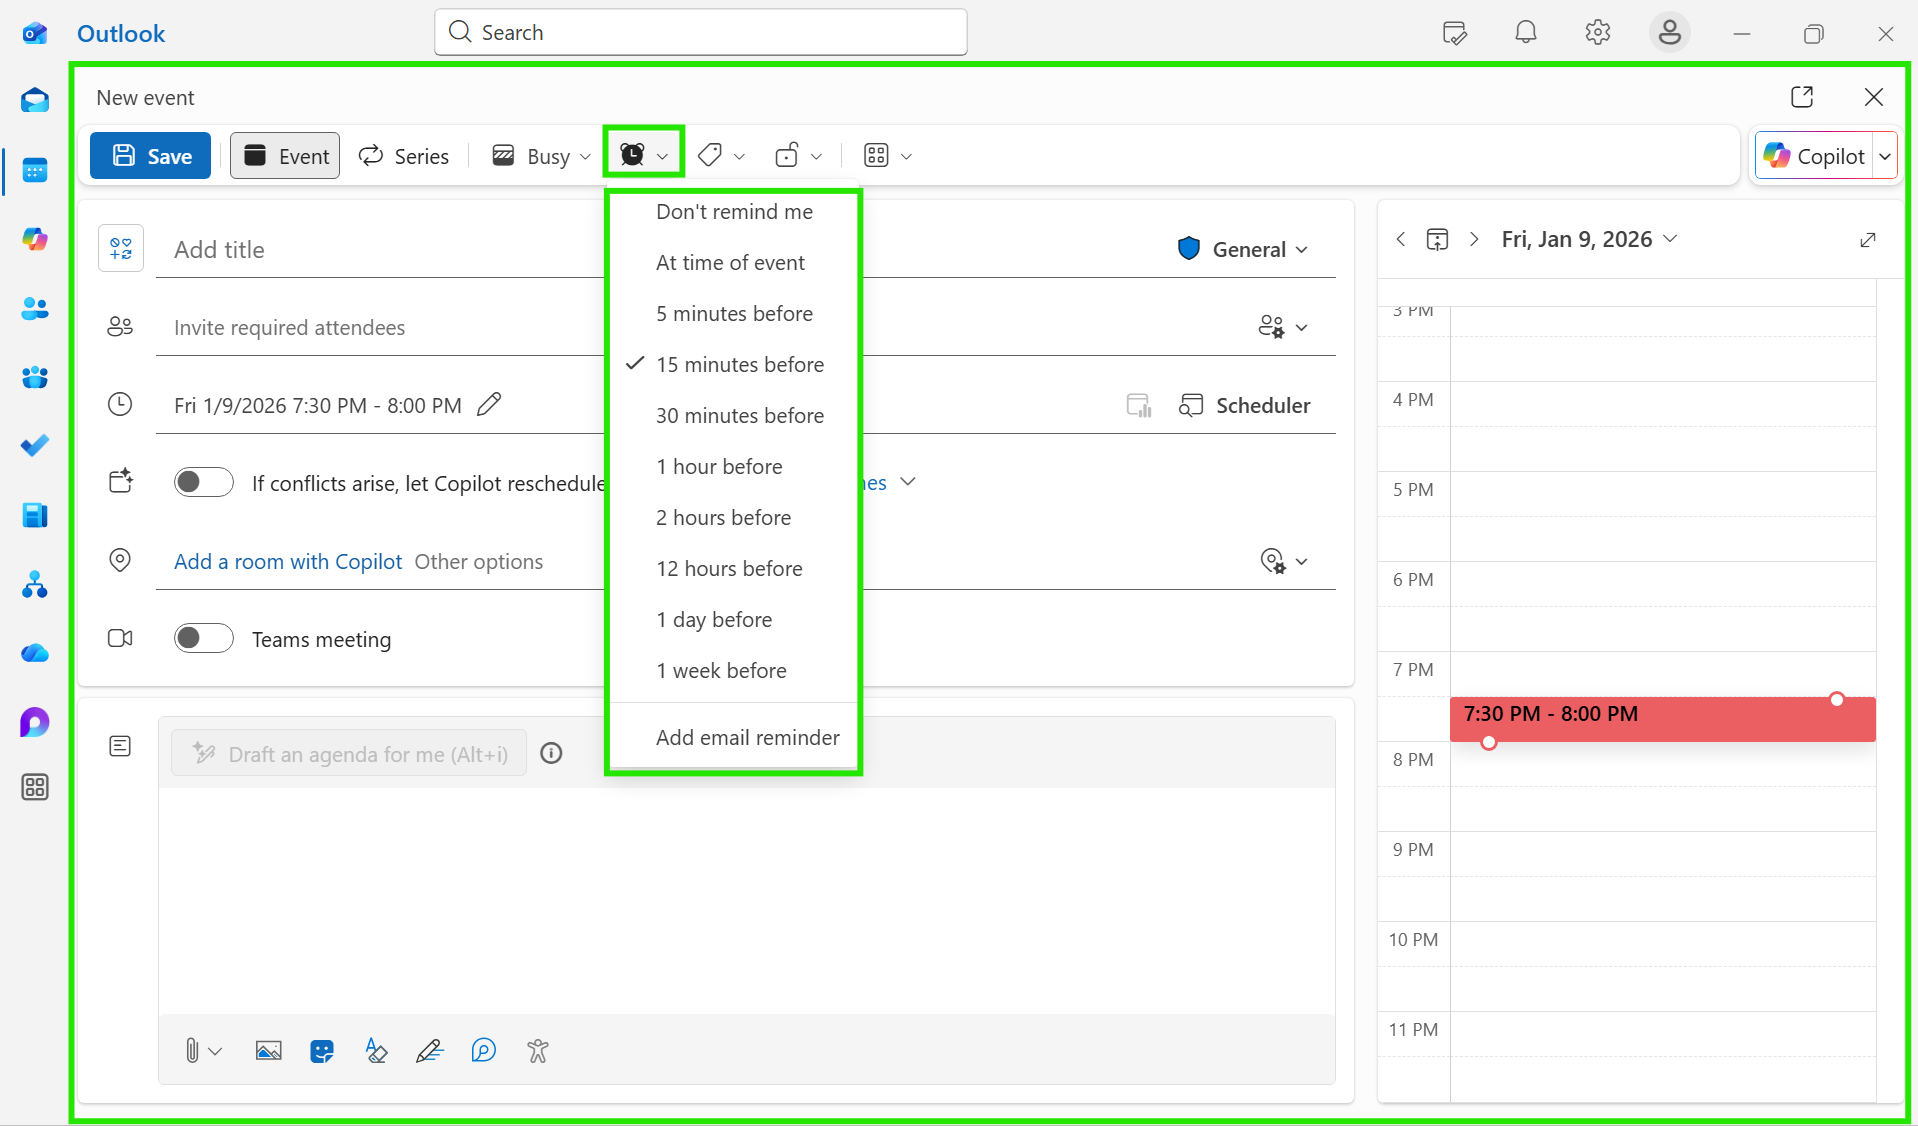The height and width of the screenshot is (1126, 1918).
Task: Click the Search box
Action: tap(701, 32)
